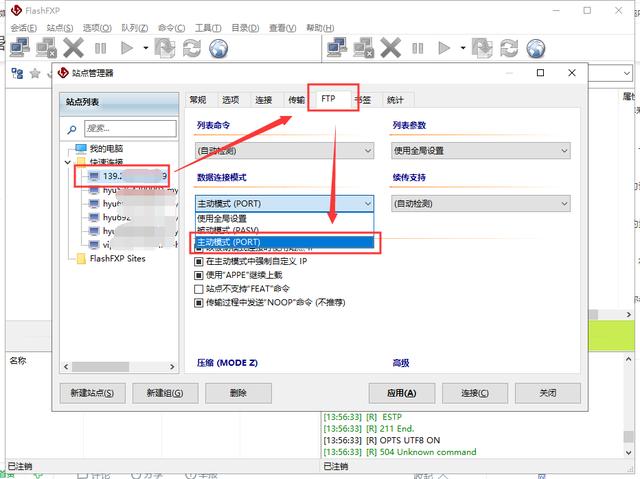Click the 删除 button
The width and height of the screenshot is (640, 479).
tap(238, 393)
